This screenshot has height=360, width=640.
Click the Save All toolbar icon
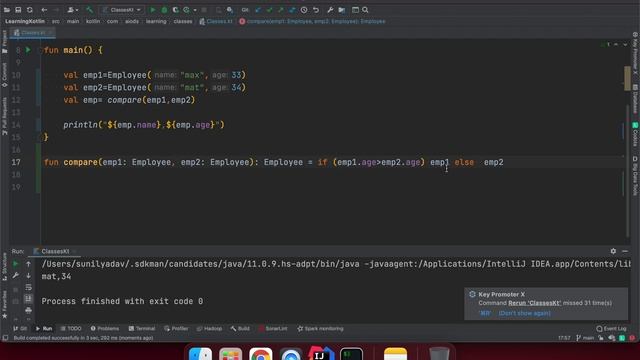pyautogui.click(x=18, y=10)
